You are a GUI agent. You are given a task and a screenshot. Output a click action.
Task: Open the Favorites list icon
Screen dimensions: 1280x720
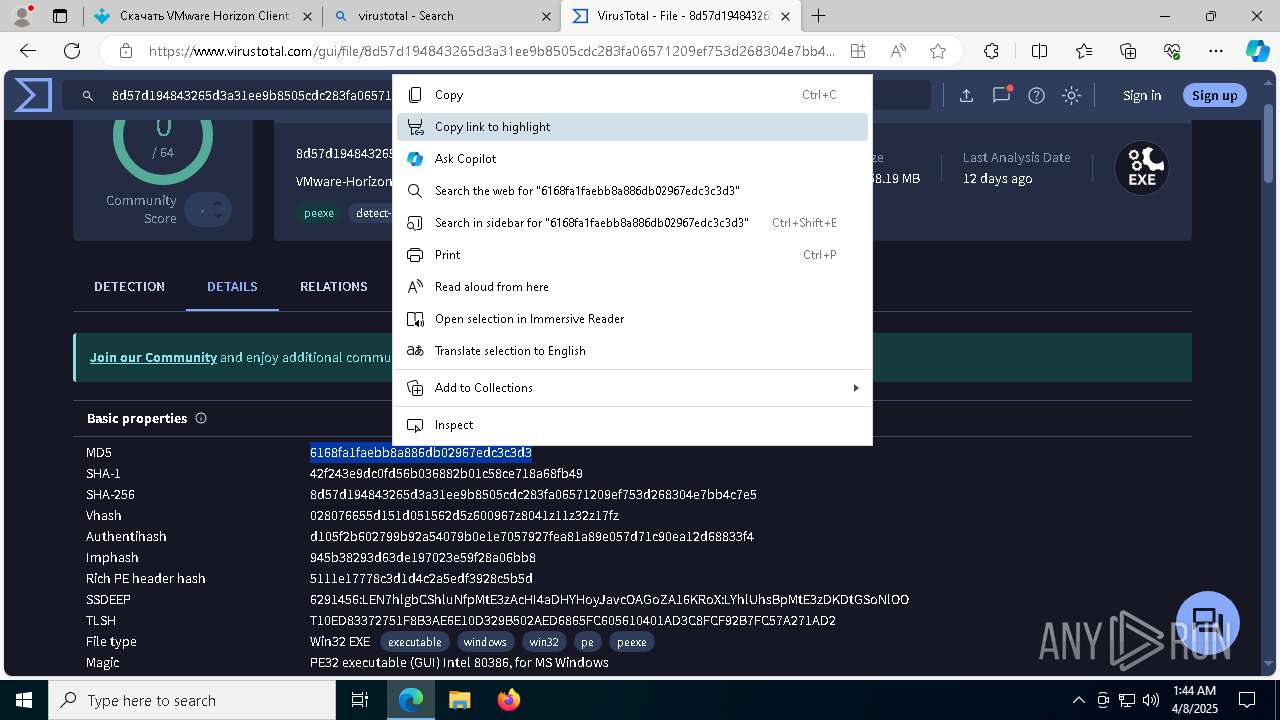coord(1084,51)
